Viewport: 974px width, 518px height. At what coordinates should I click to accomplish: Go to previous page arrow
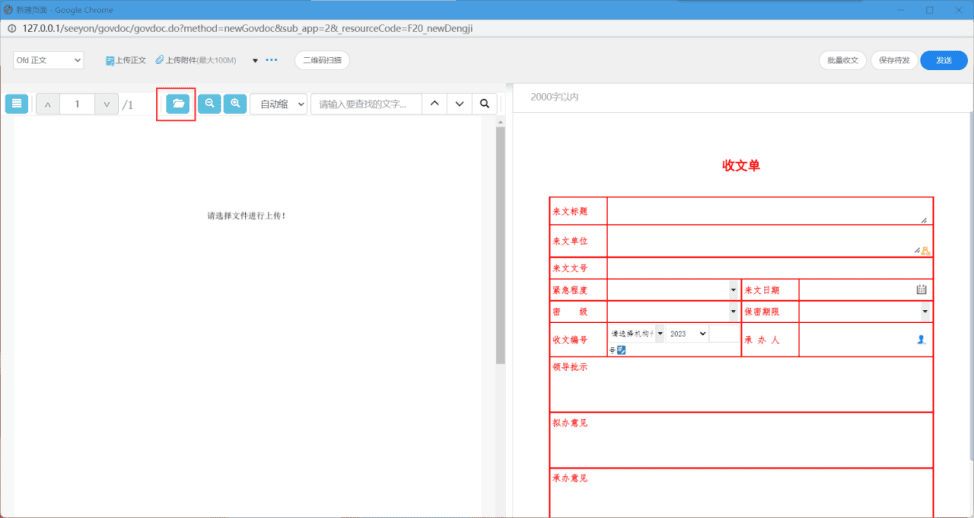point(48,104)
